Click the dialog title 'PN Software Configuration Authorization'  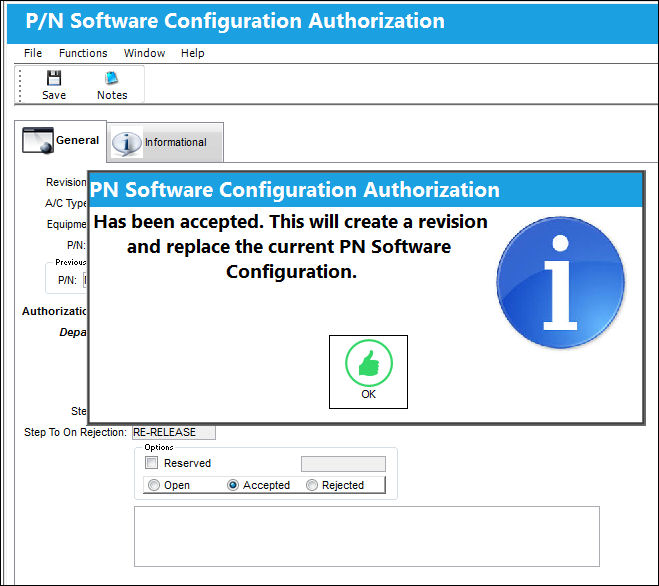[x=295, y=190]
